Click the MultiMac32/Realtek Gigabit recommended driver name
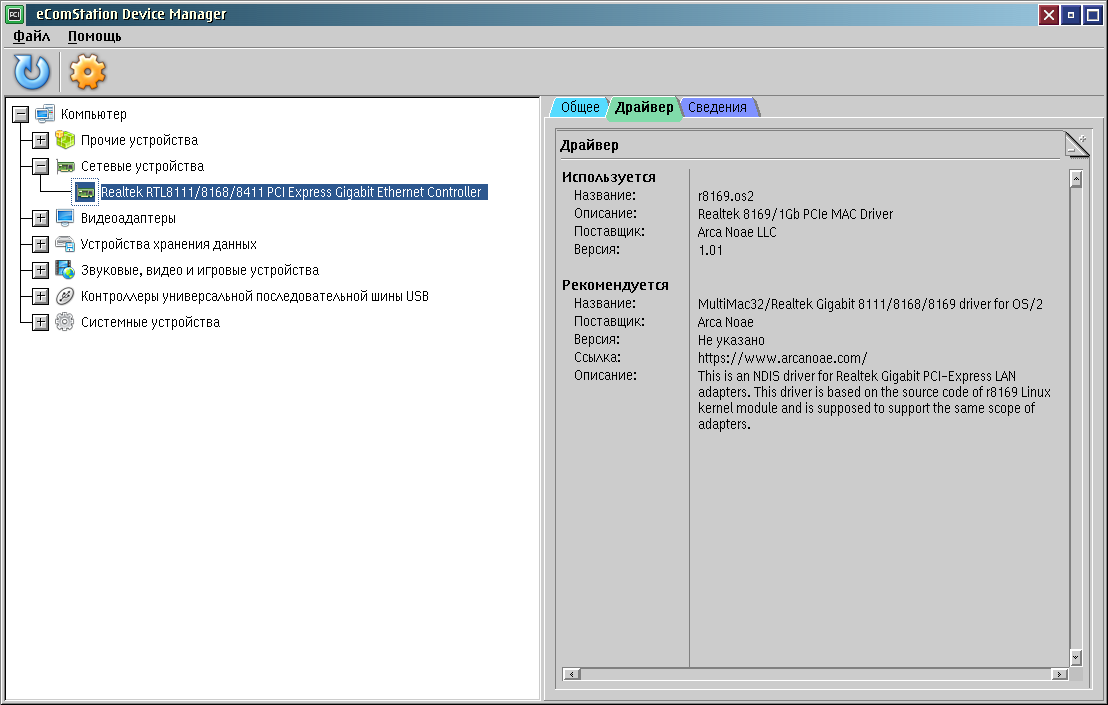 point(870,304)
